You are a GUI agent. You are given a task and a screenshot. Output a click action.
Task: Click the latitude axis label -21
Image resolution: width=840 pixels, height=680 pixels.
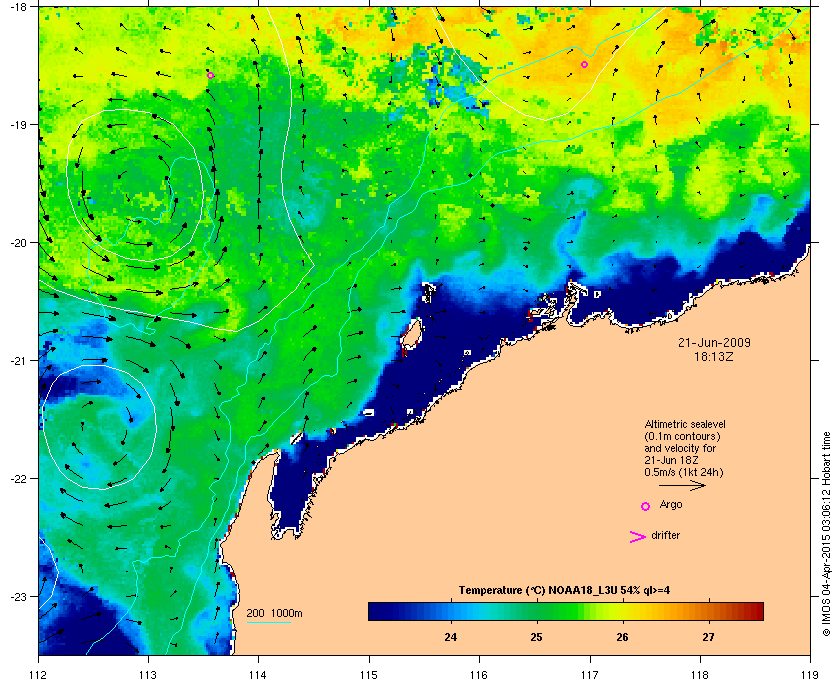19,360
